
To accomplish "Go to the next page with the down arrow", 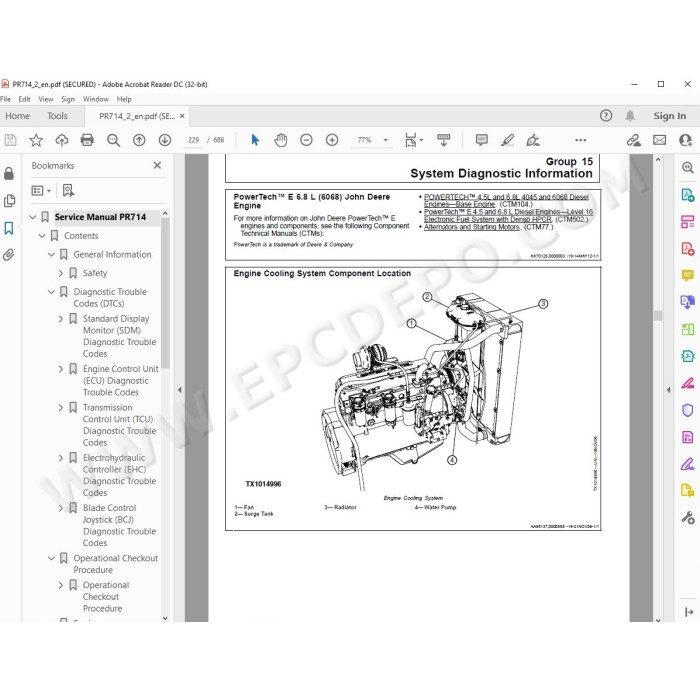I will click(x=165, y=140).
